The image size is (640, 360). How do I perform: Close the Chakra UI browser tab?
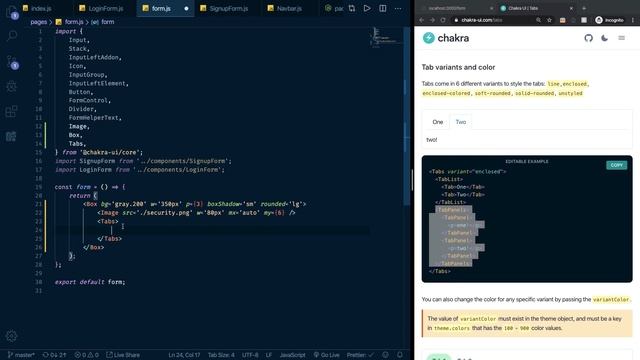[x=571, y=8]
